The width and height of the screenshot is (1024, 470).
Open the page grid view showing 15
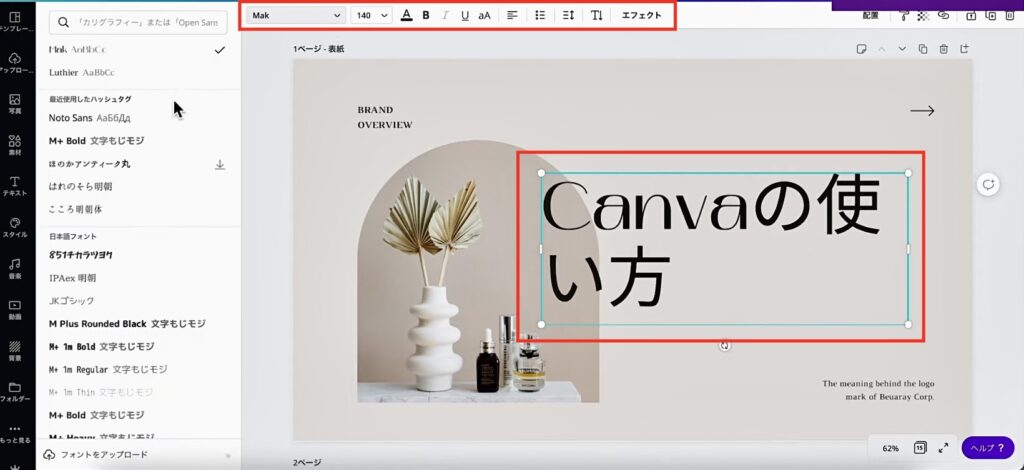[x=920, y=448]
